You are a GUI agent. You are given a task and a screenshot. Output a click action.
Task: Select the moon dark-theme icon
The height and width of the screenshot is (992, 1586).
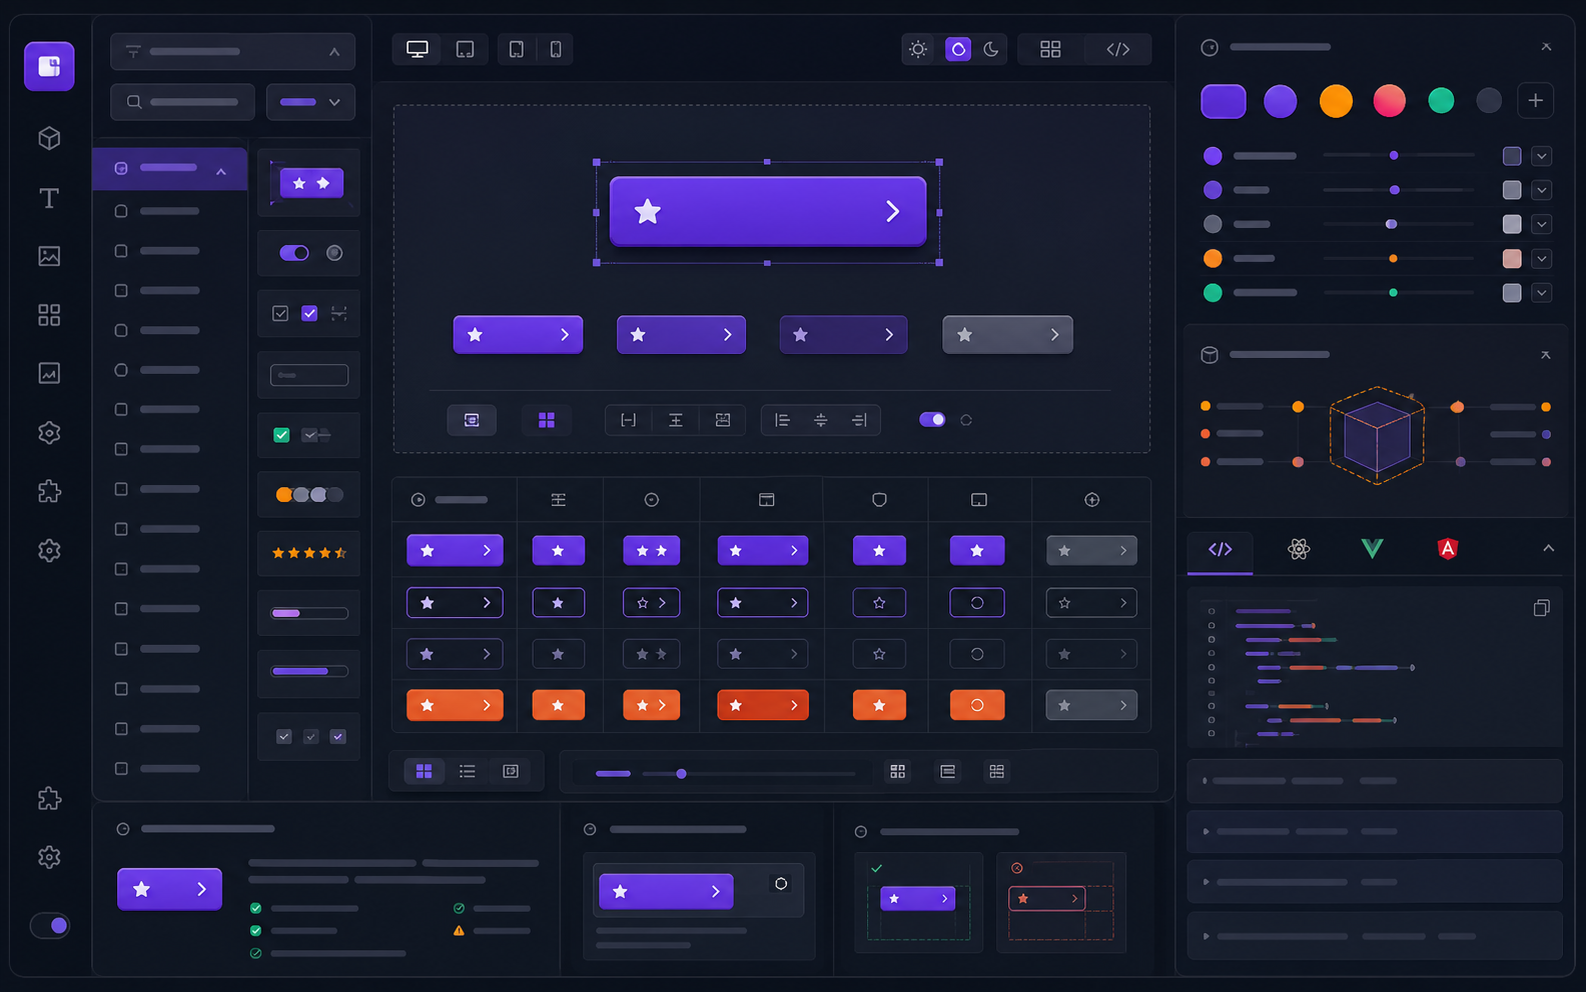[x=991, y=49]
